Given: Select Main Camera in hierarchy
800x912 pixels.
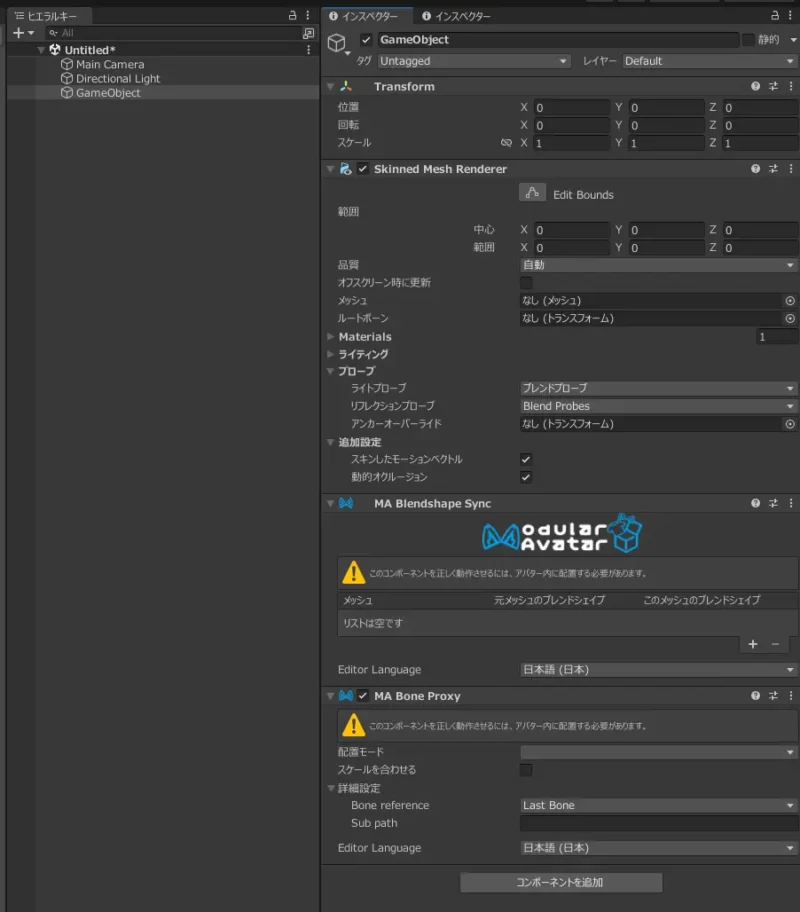Looking at the screenshot, I should [110, 65].
